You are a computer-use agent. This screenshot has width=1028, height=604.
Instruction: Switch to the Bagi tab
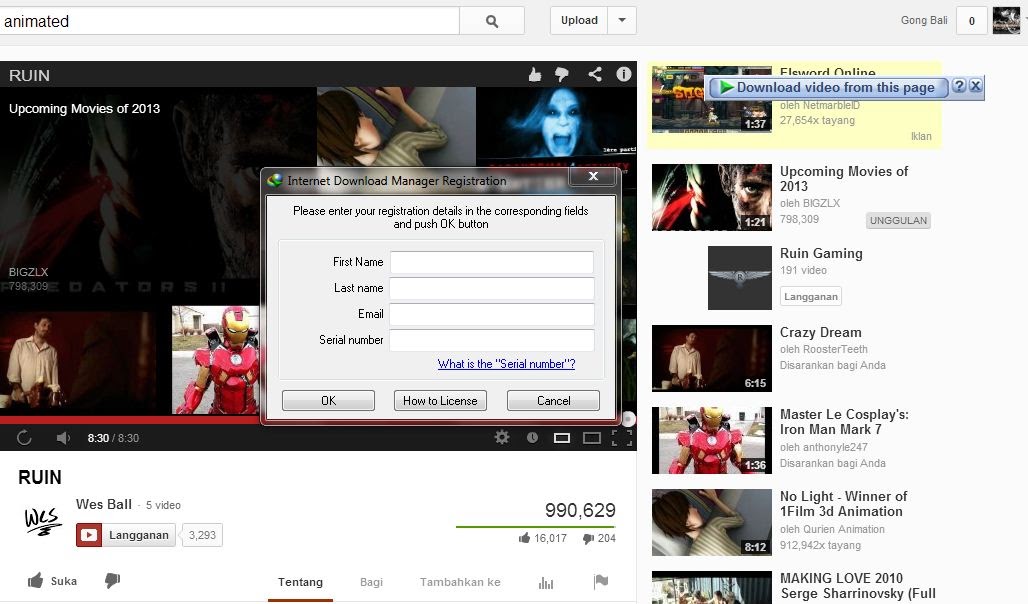point(371,582)
